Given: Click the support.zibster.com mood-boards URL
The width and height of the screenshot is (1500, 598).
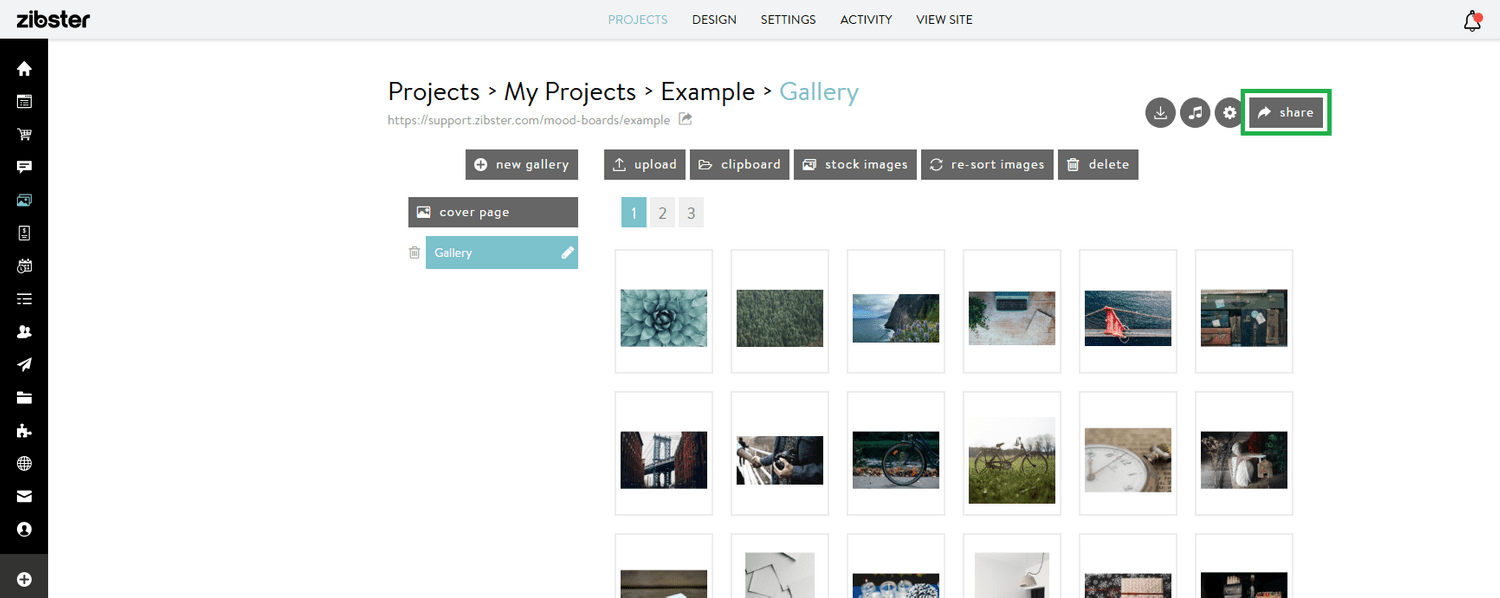Looking at the screenshot, I should 529,120.
